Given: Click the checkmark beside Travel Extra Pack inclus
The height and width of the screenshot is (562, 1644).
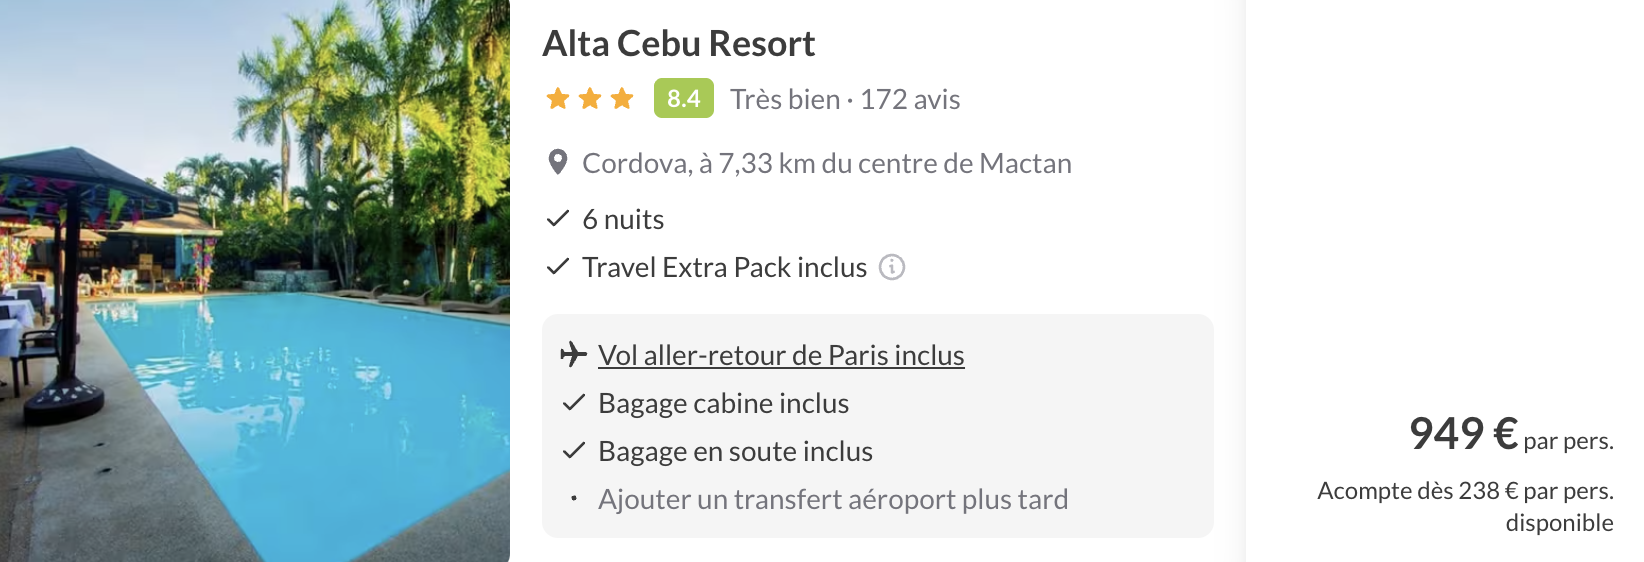Looking at the screenshot, I should (x=558, y=267).
